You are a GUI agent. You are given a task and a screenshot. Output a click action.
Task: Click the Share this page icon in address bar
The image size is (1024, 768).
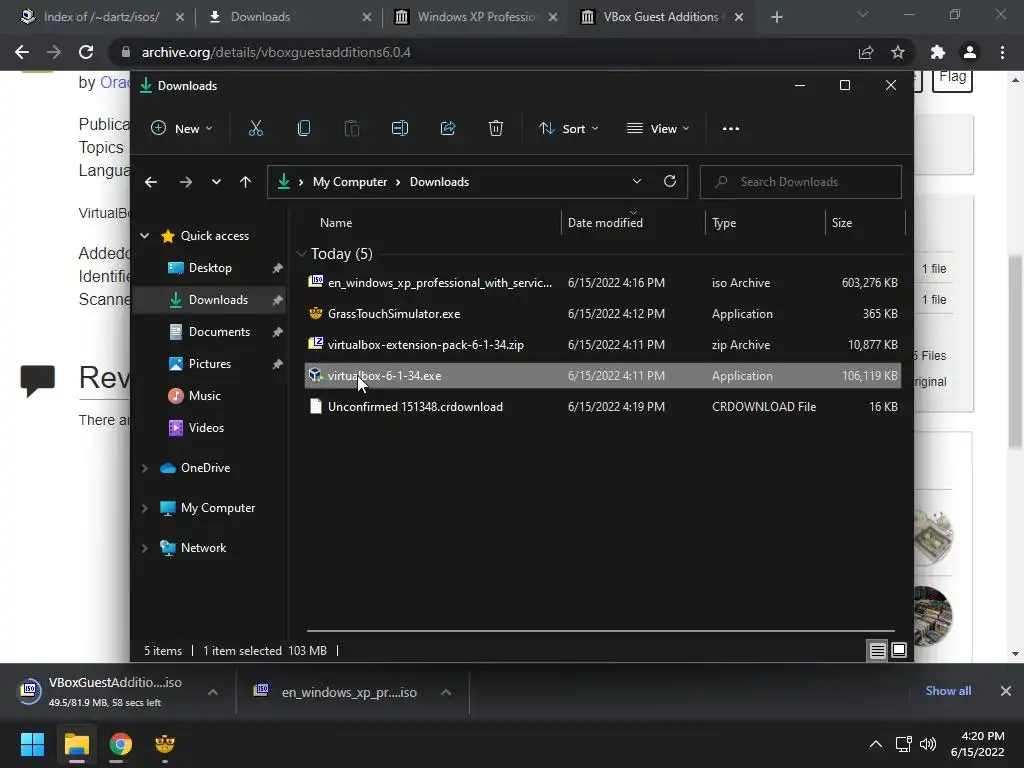(x=866, y=52)
